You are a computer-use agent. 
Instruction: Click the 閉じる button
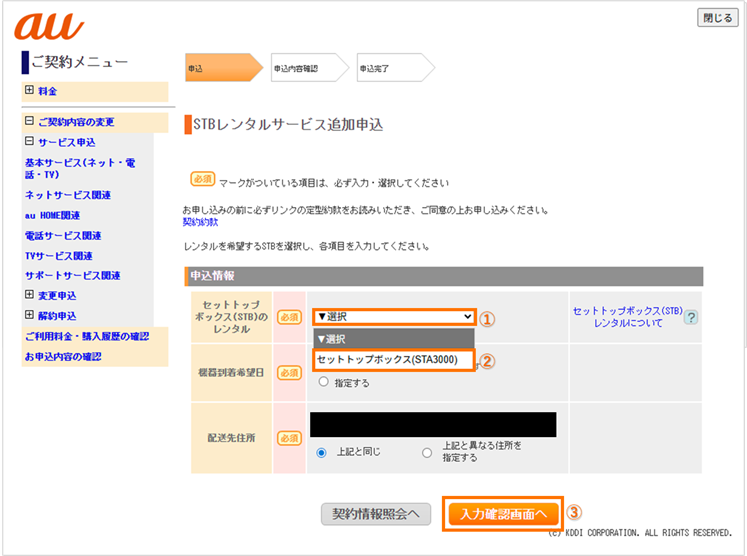pyautogui.click(x=717, y=18)
